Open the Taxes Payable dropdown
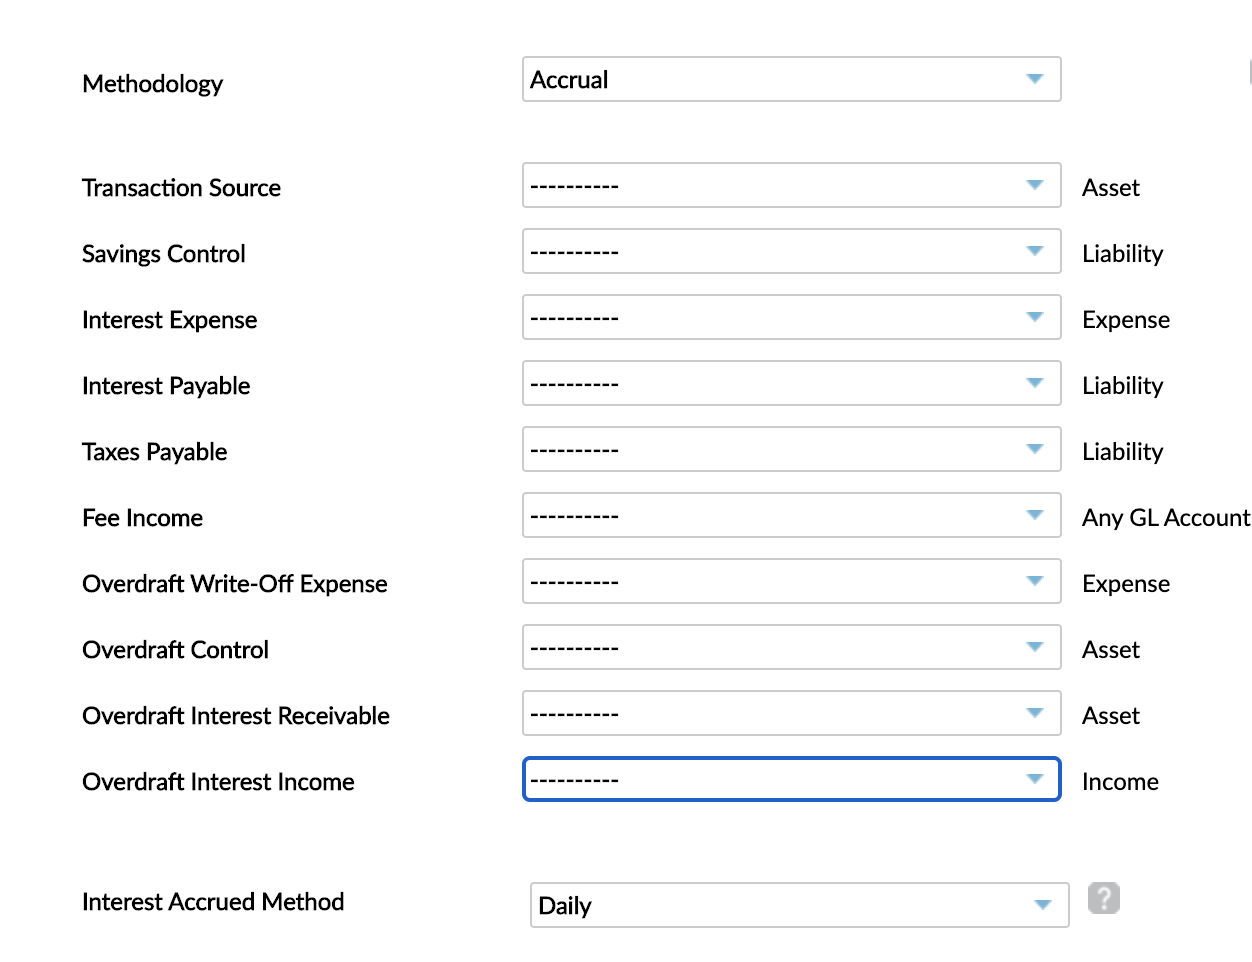The height and width of the screenshot is (962, 1252). (x=790, y=450)
